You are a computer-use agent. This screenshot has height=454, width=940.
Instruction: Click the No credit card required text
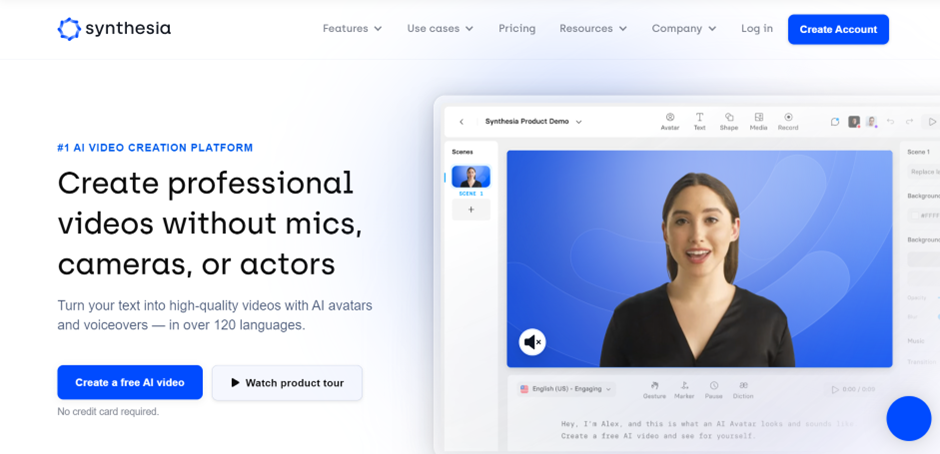(x=108, y=411)
